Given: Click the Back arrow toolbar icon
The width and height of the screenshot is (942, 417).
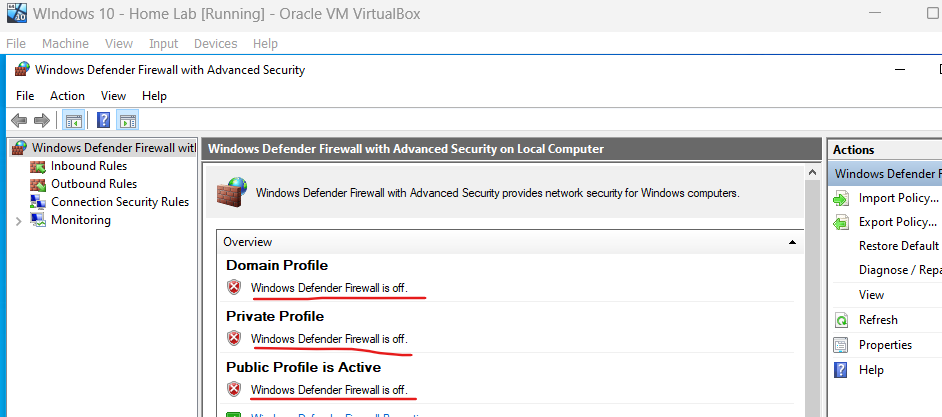Looking at the screenshot, I should (19, 121).
